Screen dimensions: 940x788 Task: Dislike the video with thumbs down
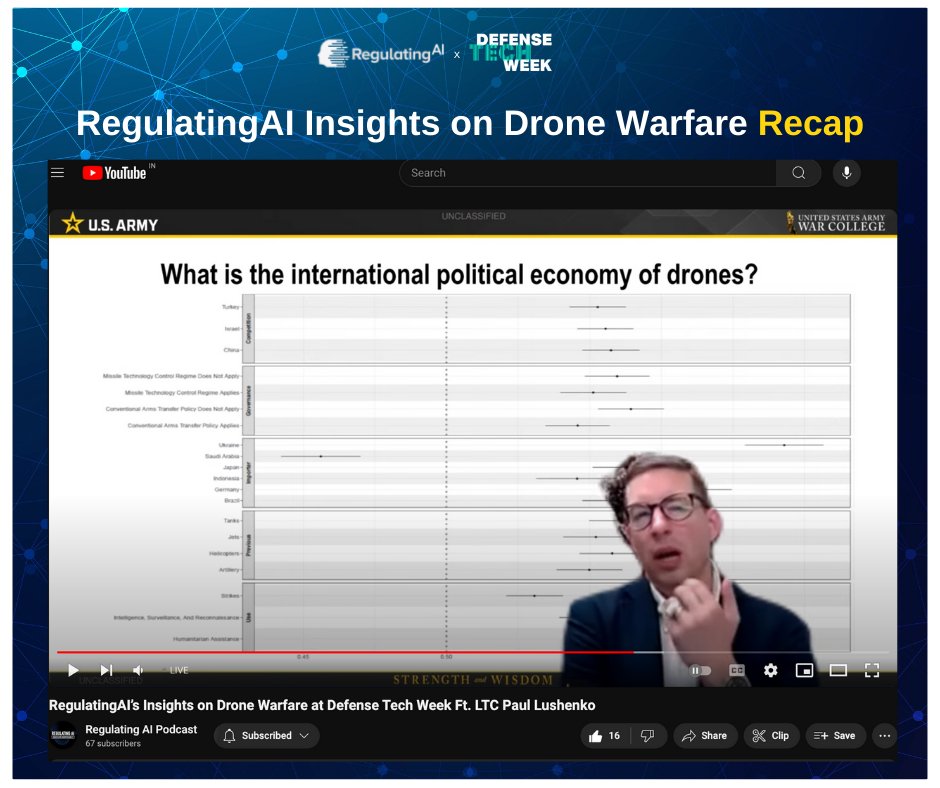(x=647, y=736)
